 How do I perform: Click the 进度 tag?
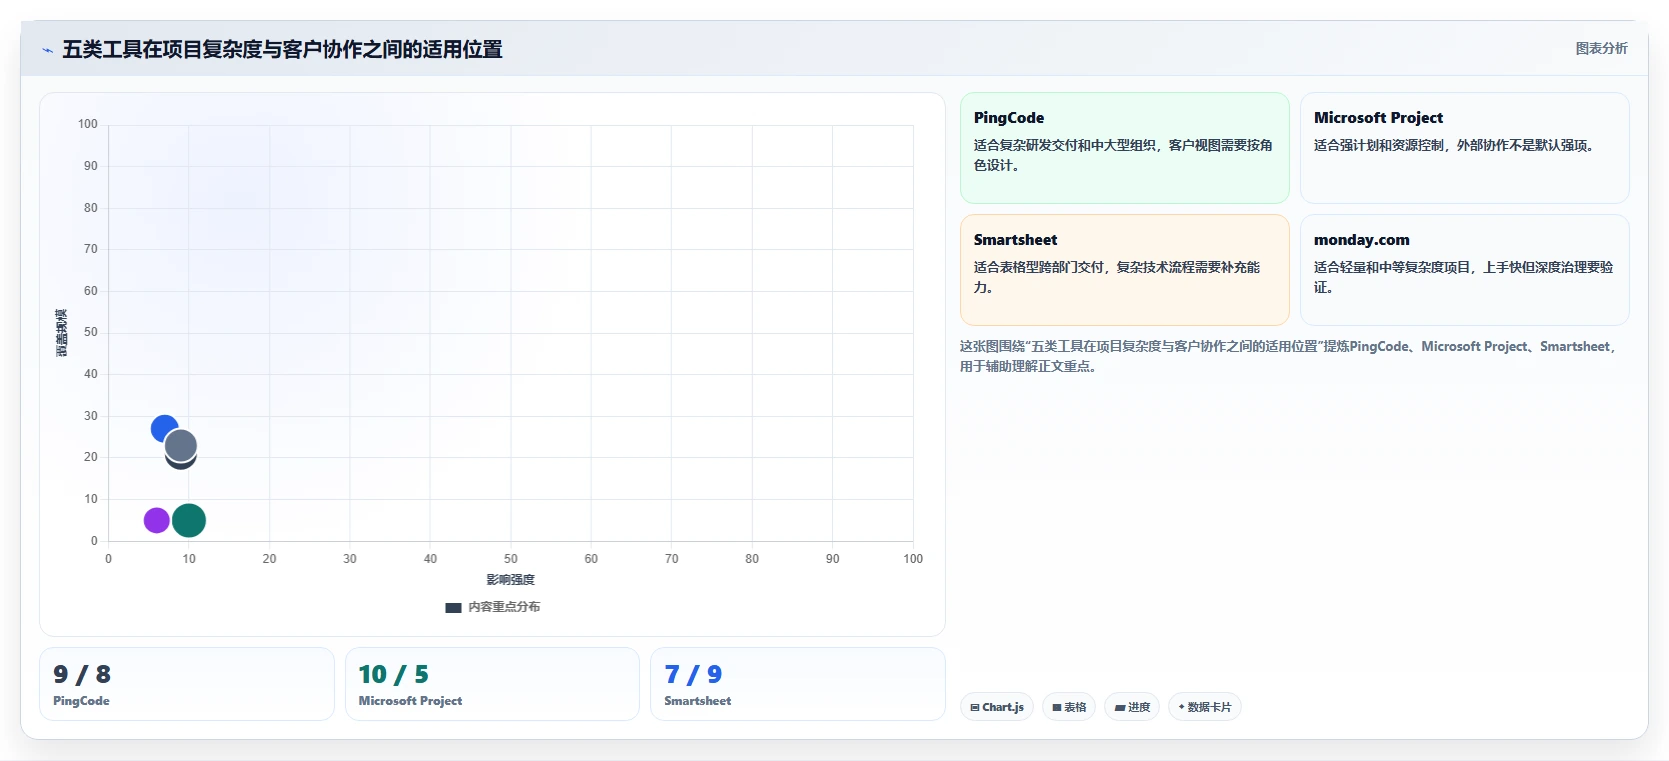tap(1132, 707)
